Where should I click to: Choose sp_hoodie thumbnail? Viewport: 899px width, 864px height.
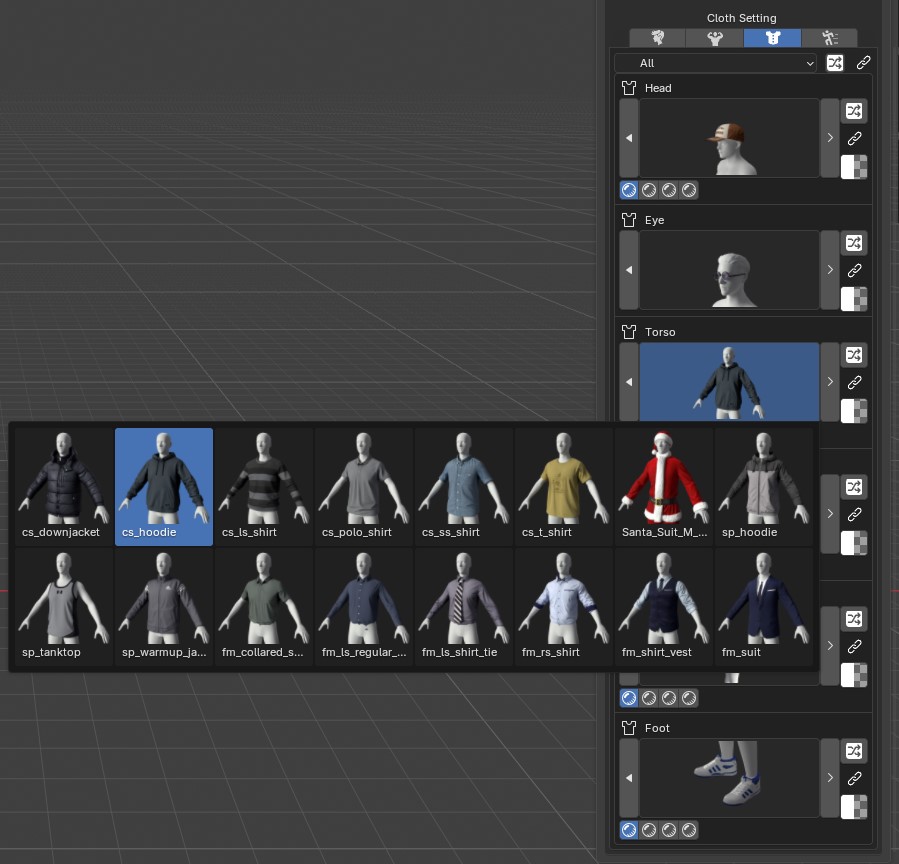(764, 486)
